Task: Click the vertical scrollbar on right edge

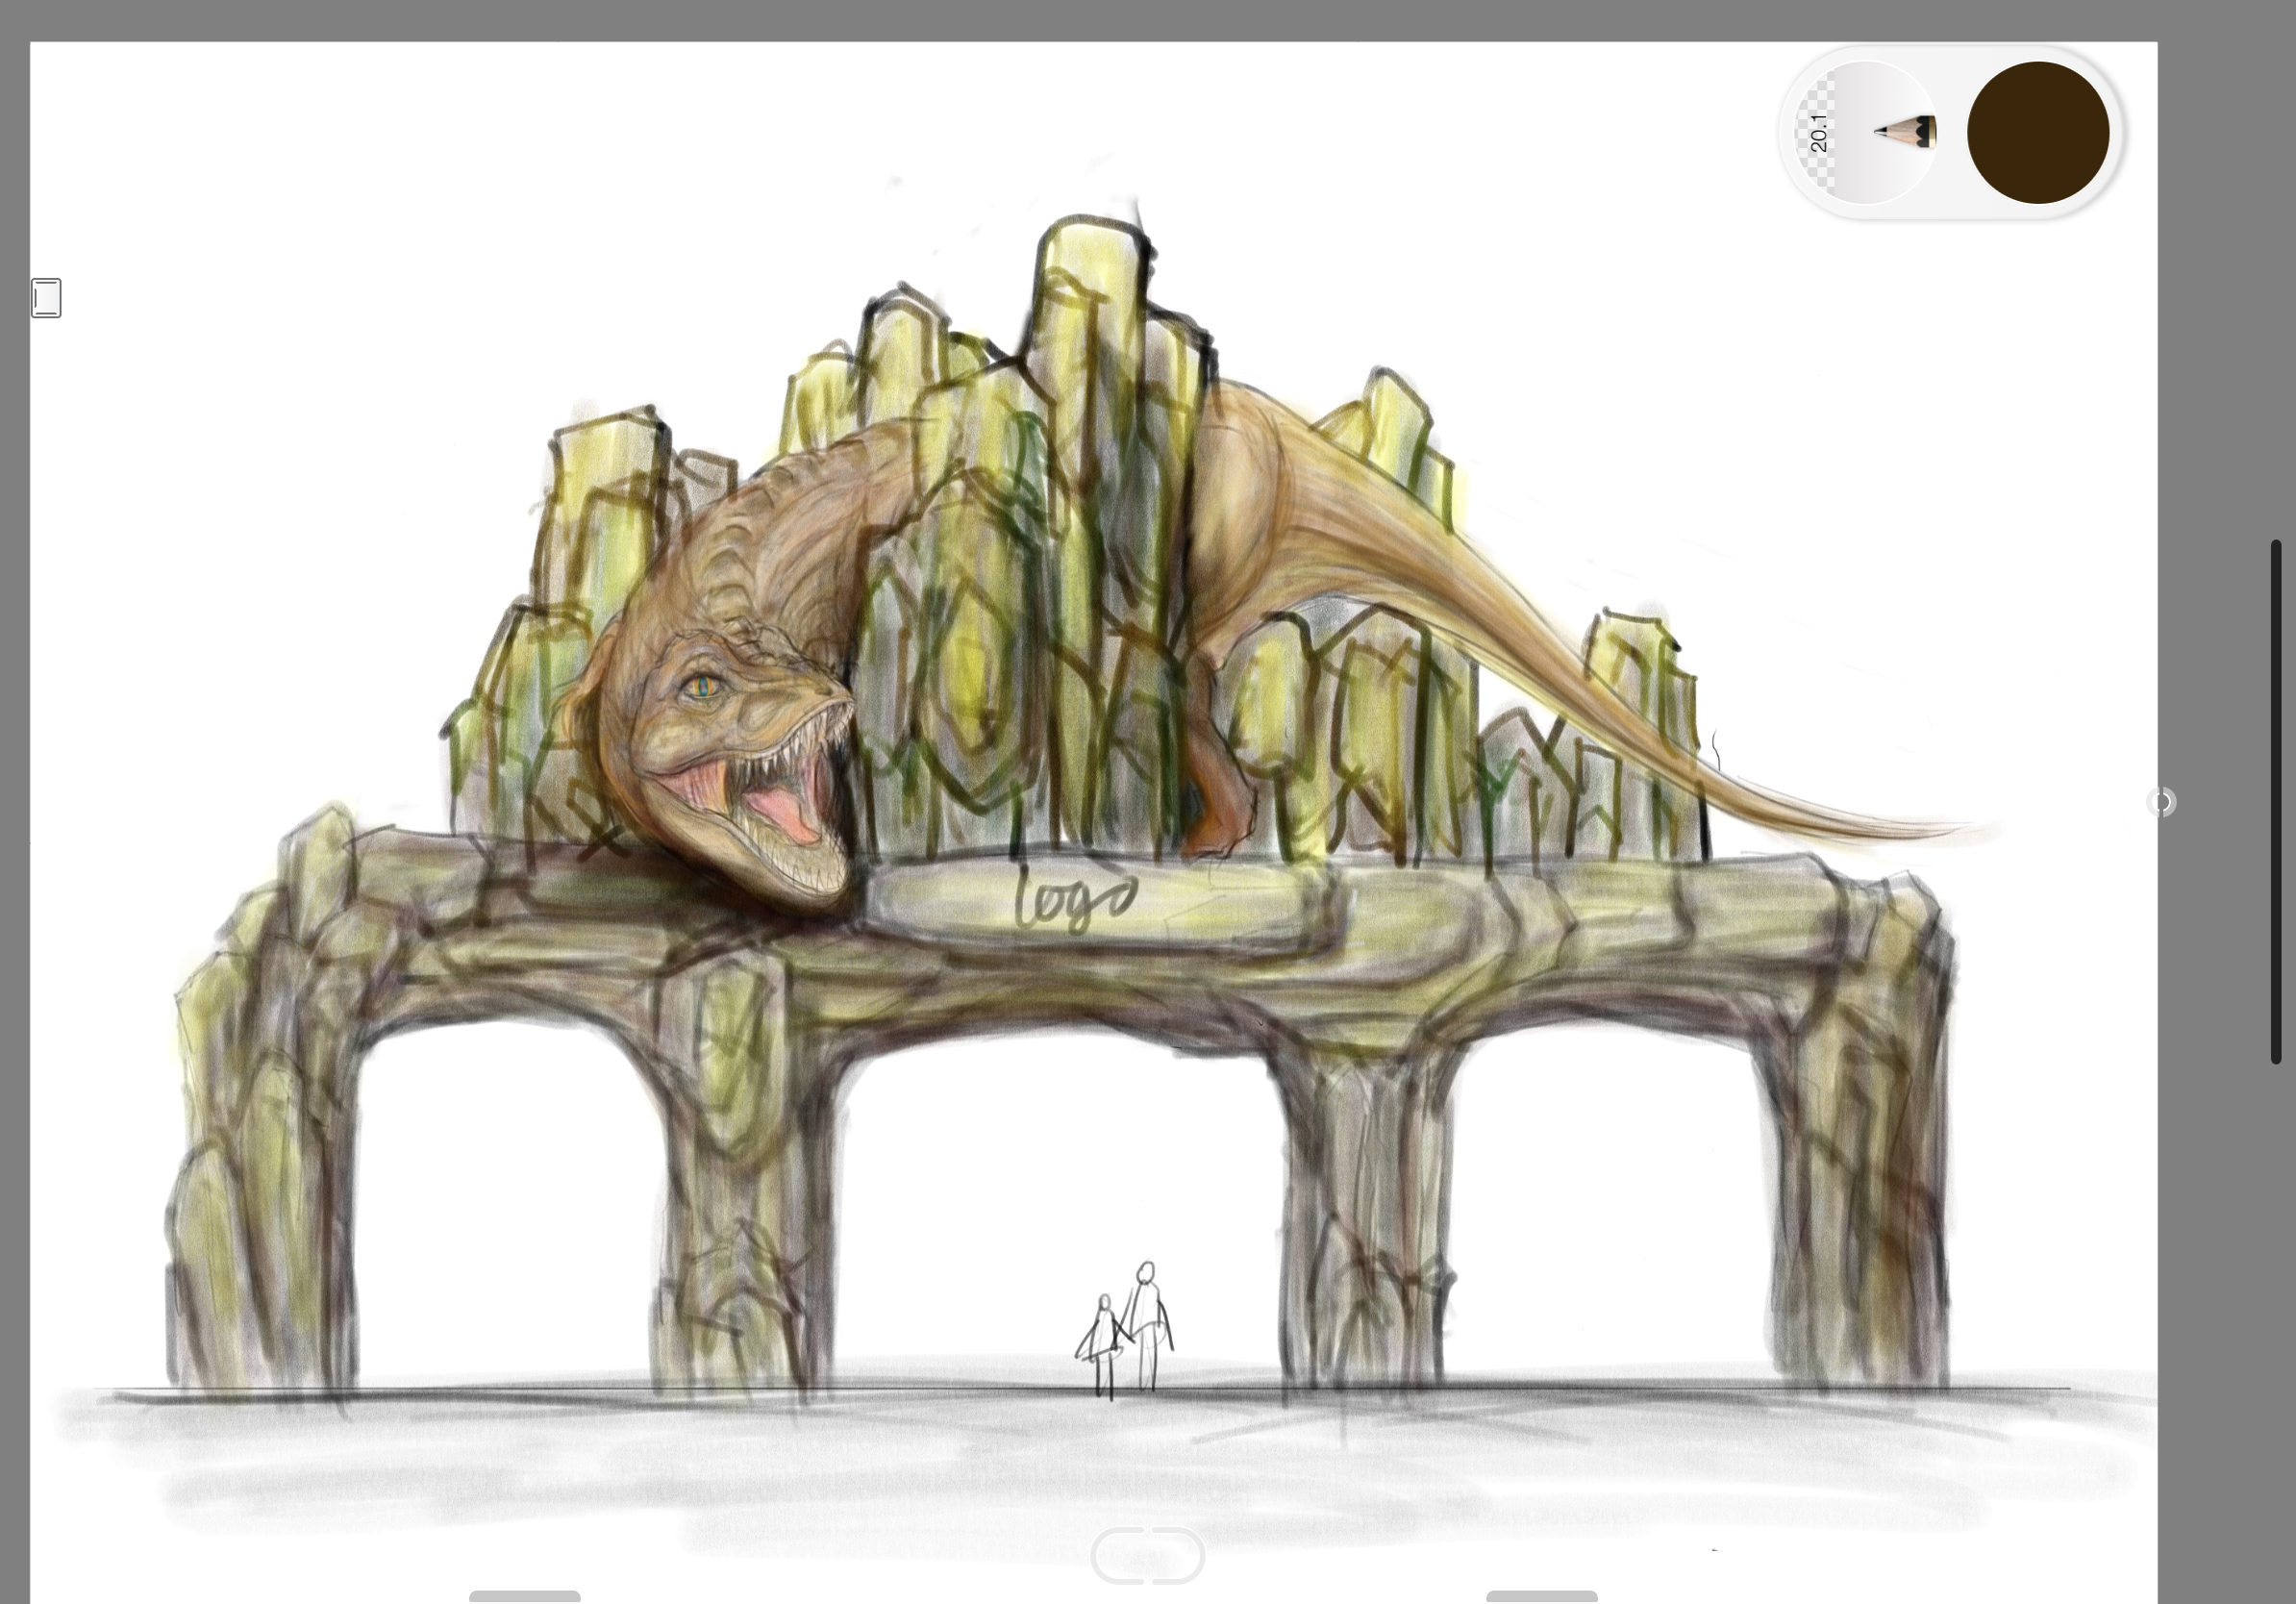Action: point(2275,800)
